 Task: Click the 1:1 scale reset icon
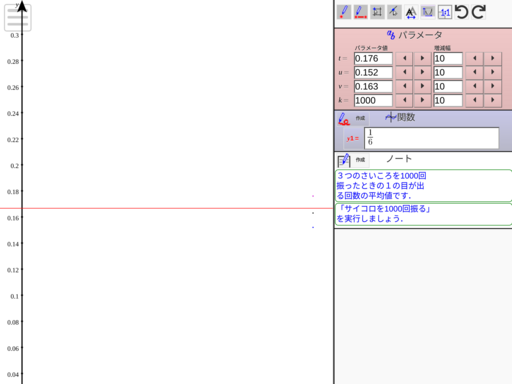(445, 12)
